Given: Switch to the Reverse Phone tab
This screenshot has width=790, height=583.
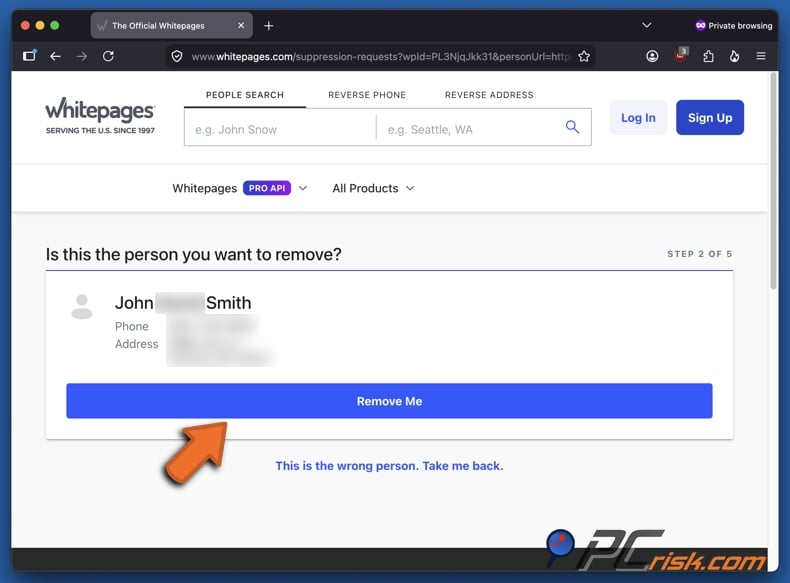Looking at the screenshot, I should click(x=367, y=95).
